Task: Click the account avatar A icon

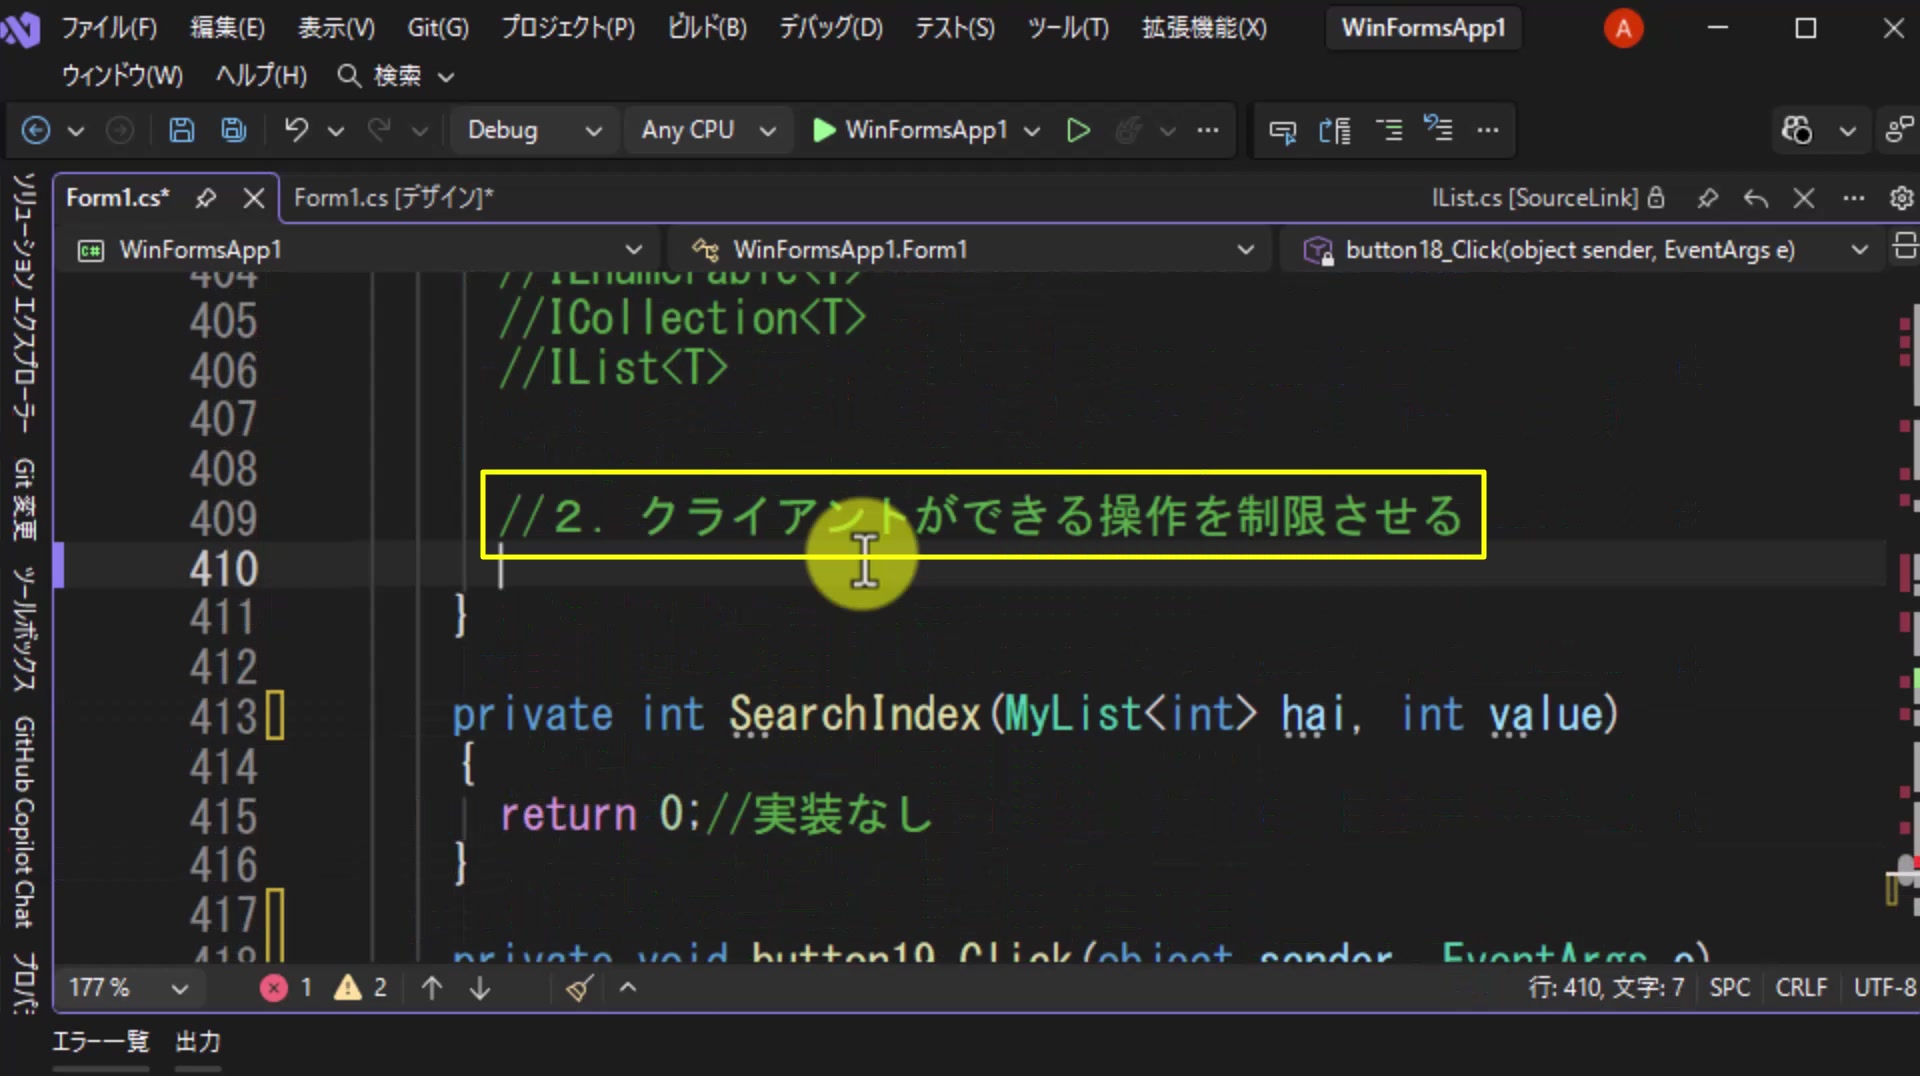Action: pyautogui.click(x=1623, y=28)
